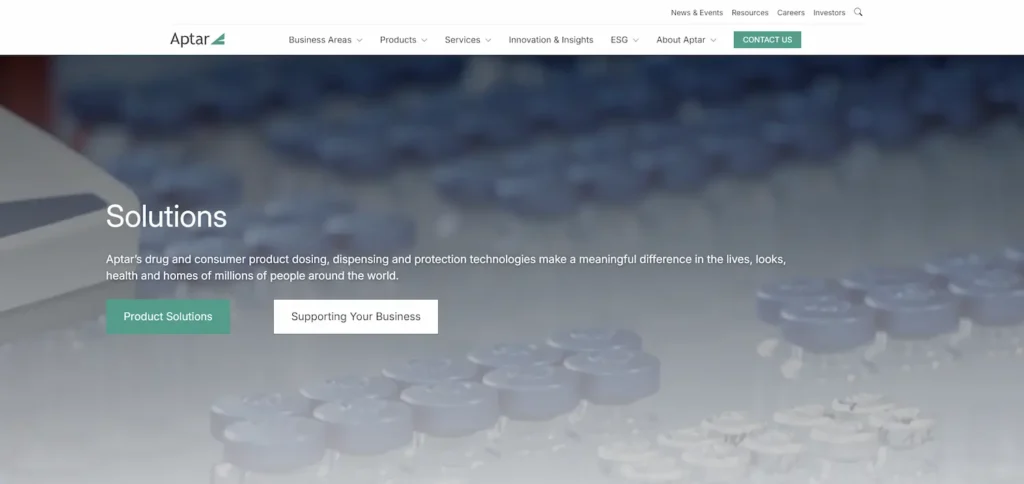Click the Aptar logo

(197, 39)
